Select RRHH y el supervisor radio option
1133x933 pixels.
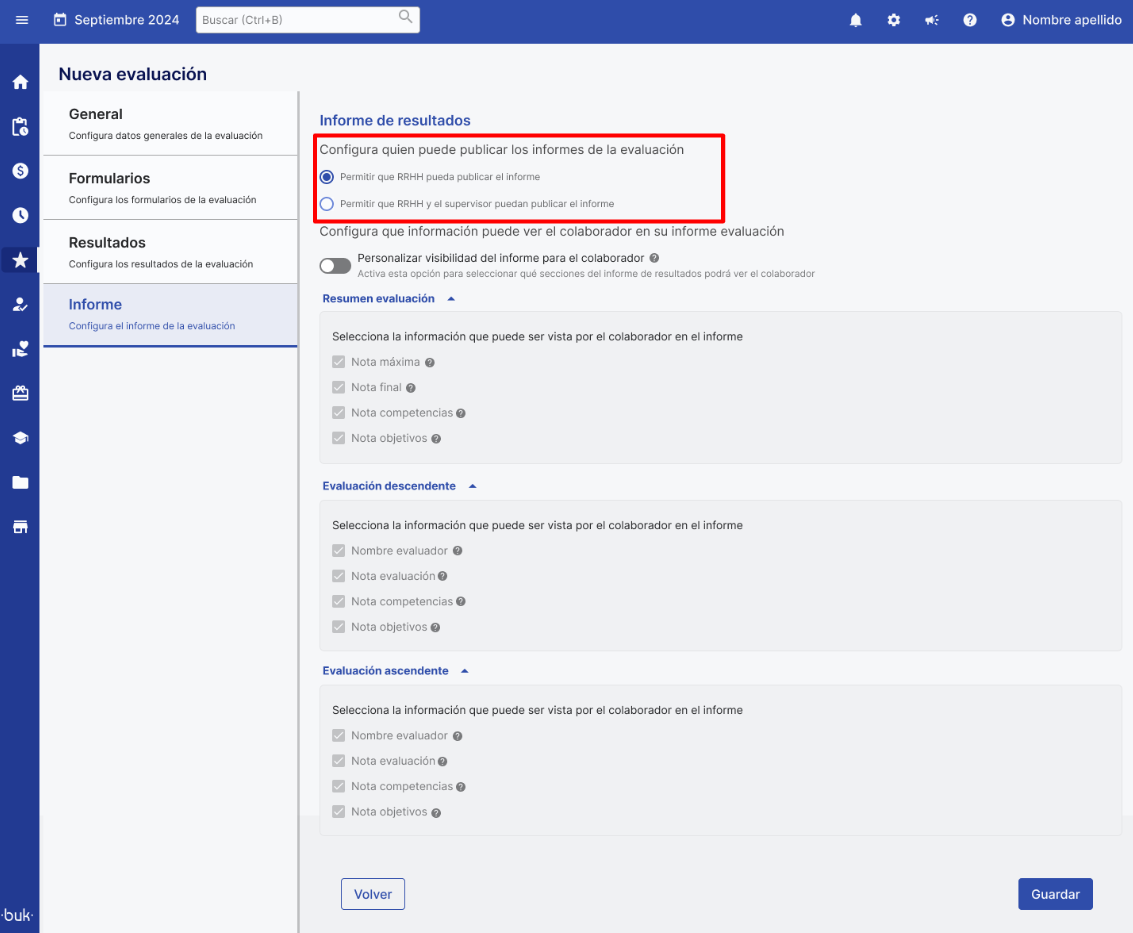[x=327, y=204]
